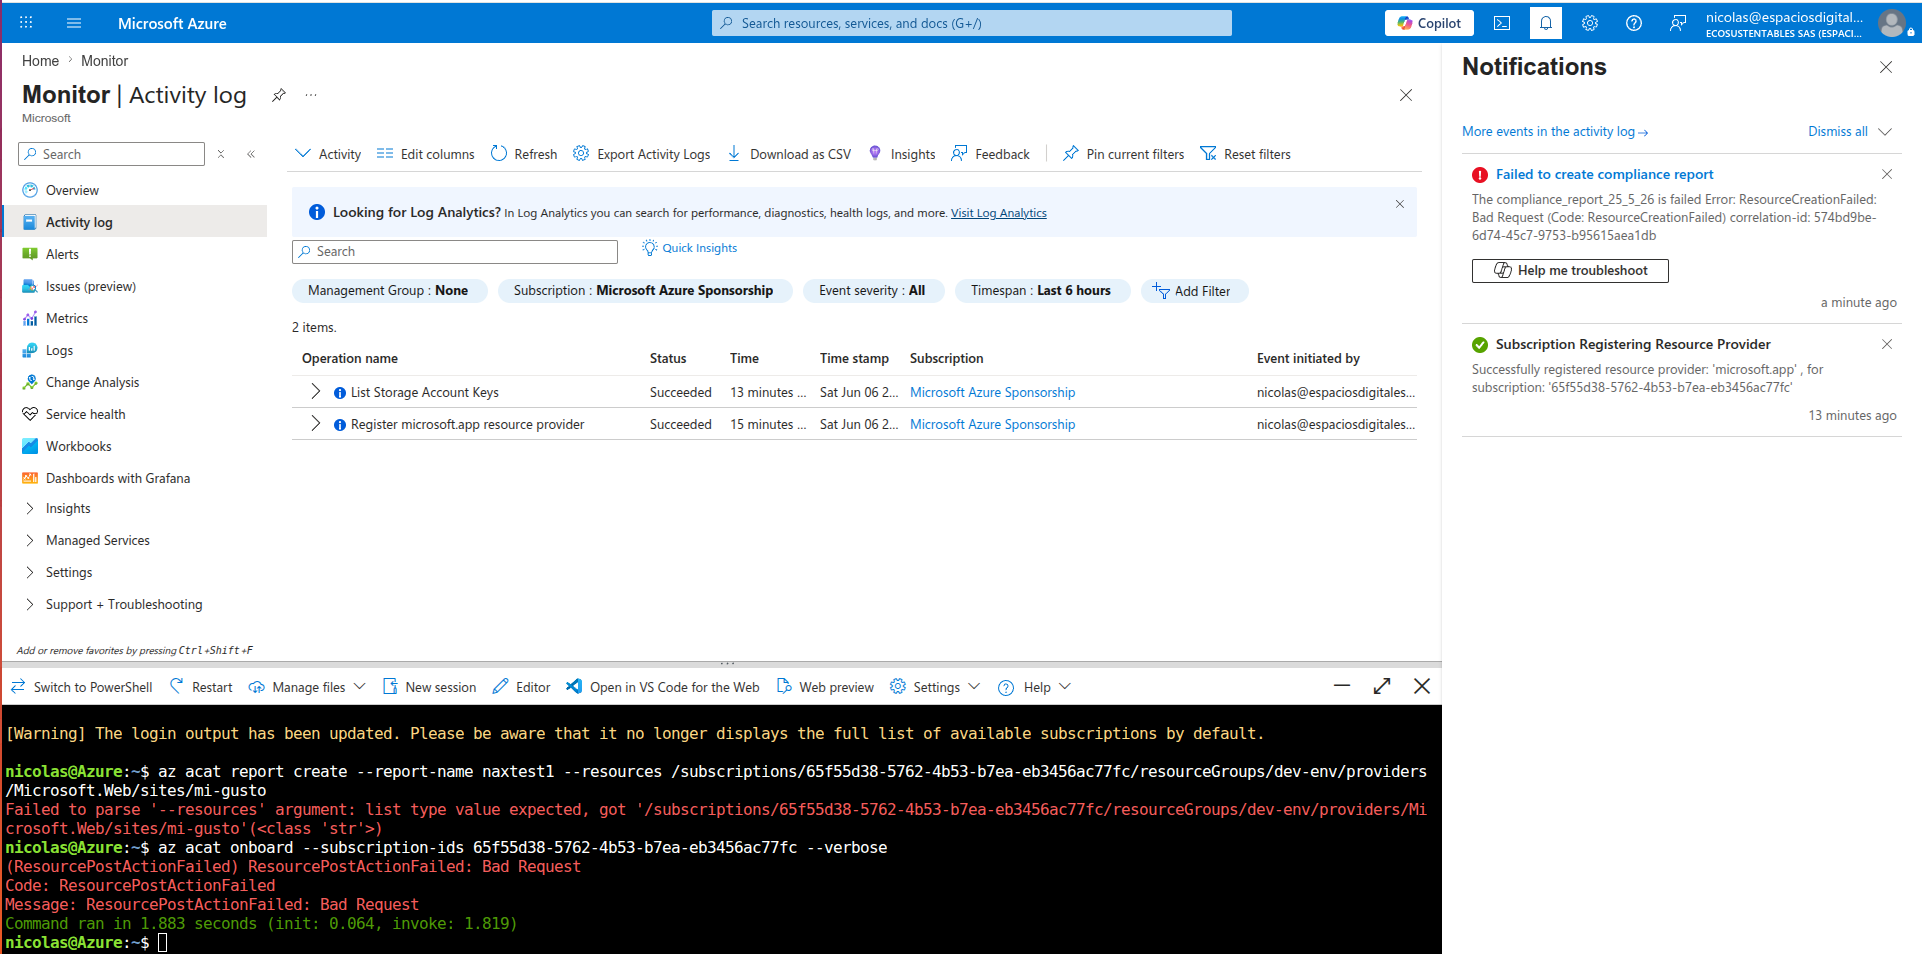Open Alerts in the Monitor menu

pos(62,254)
